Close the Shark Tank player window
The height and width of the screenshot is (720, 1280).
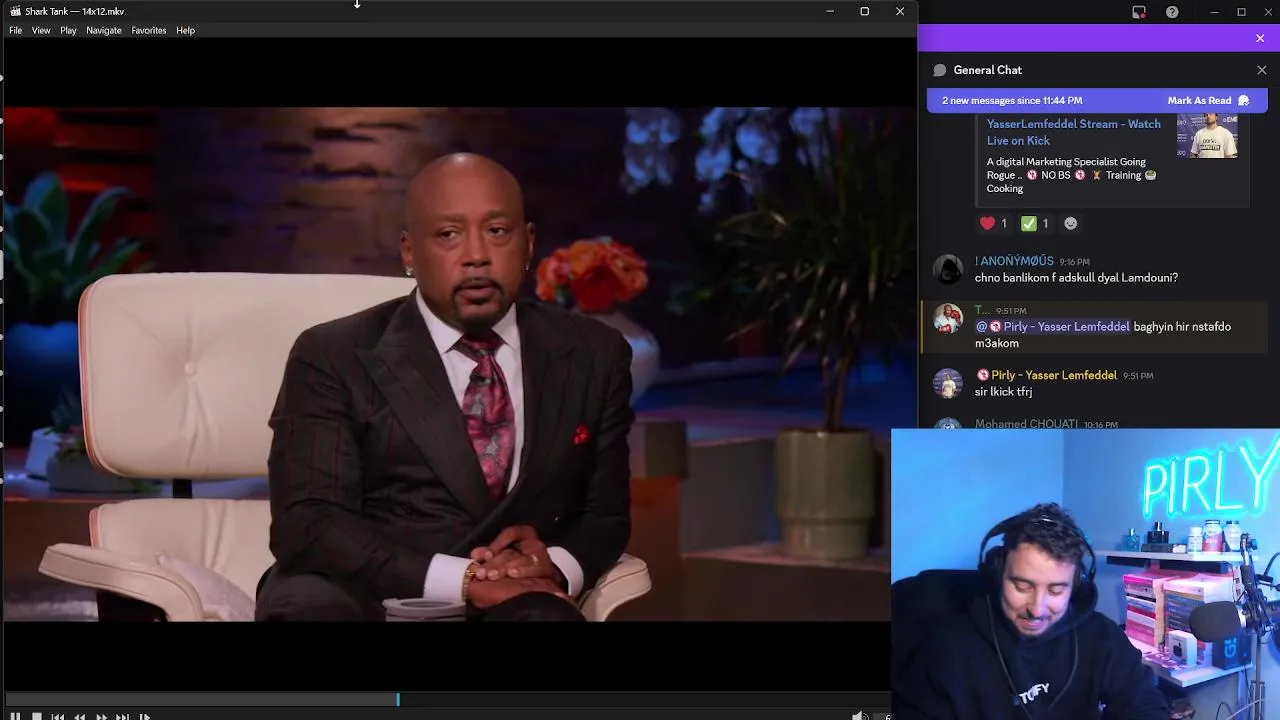[900, 11]
